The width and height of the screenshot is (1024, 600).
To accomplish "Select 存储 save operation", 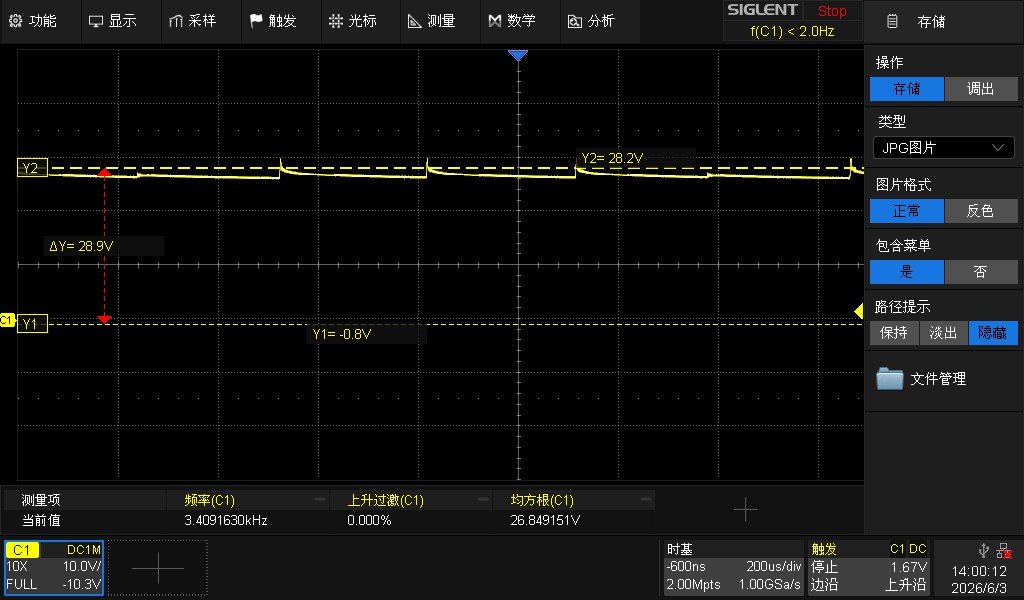I will (x=906, y=89).
